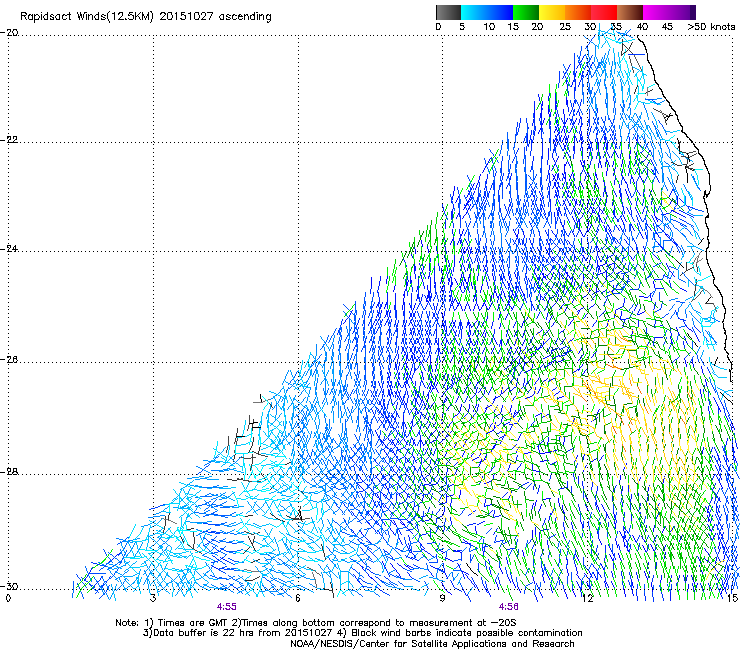Click the red 30-35 knots legend segment
Screen dimensions: 740x650
[x=604, y=12]
